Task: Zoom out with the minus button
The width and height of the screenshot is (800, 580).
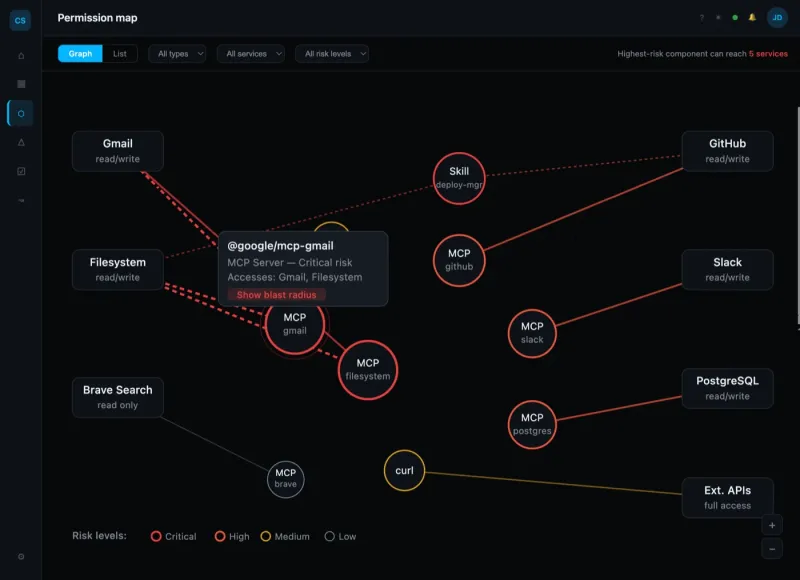Action: click(772, 549)
